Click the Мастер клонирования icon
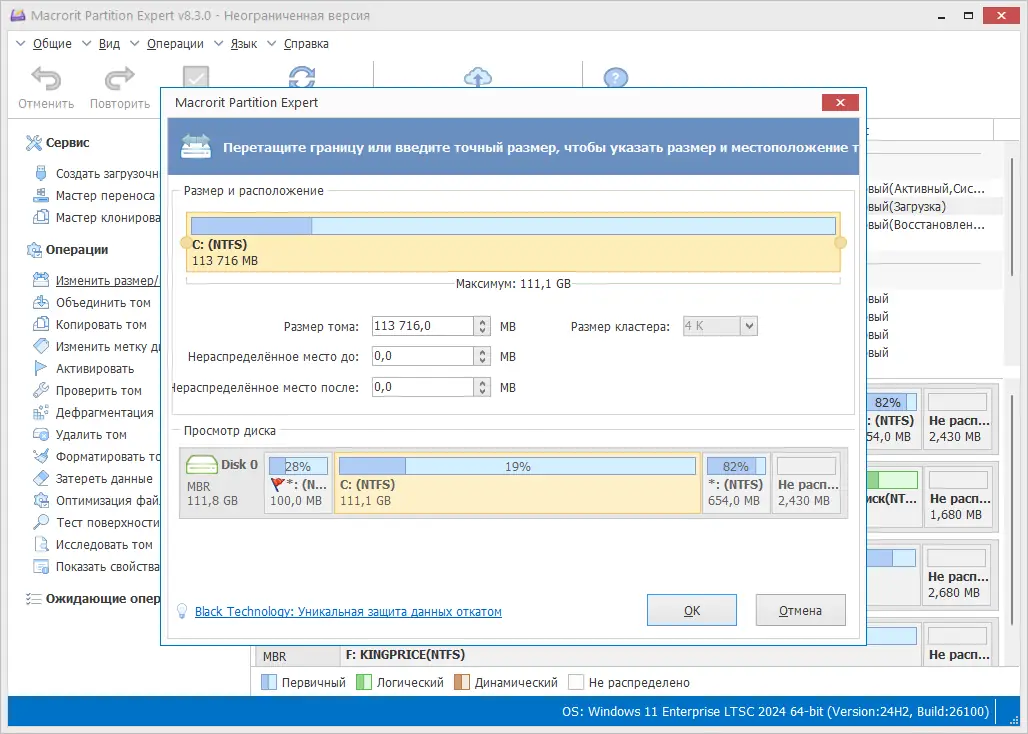 click(x=41, y=217)
